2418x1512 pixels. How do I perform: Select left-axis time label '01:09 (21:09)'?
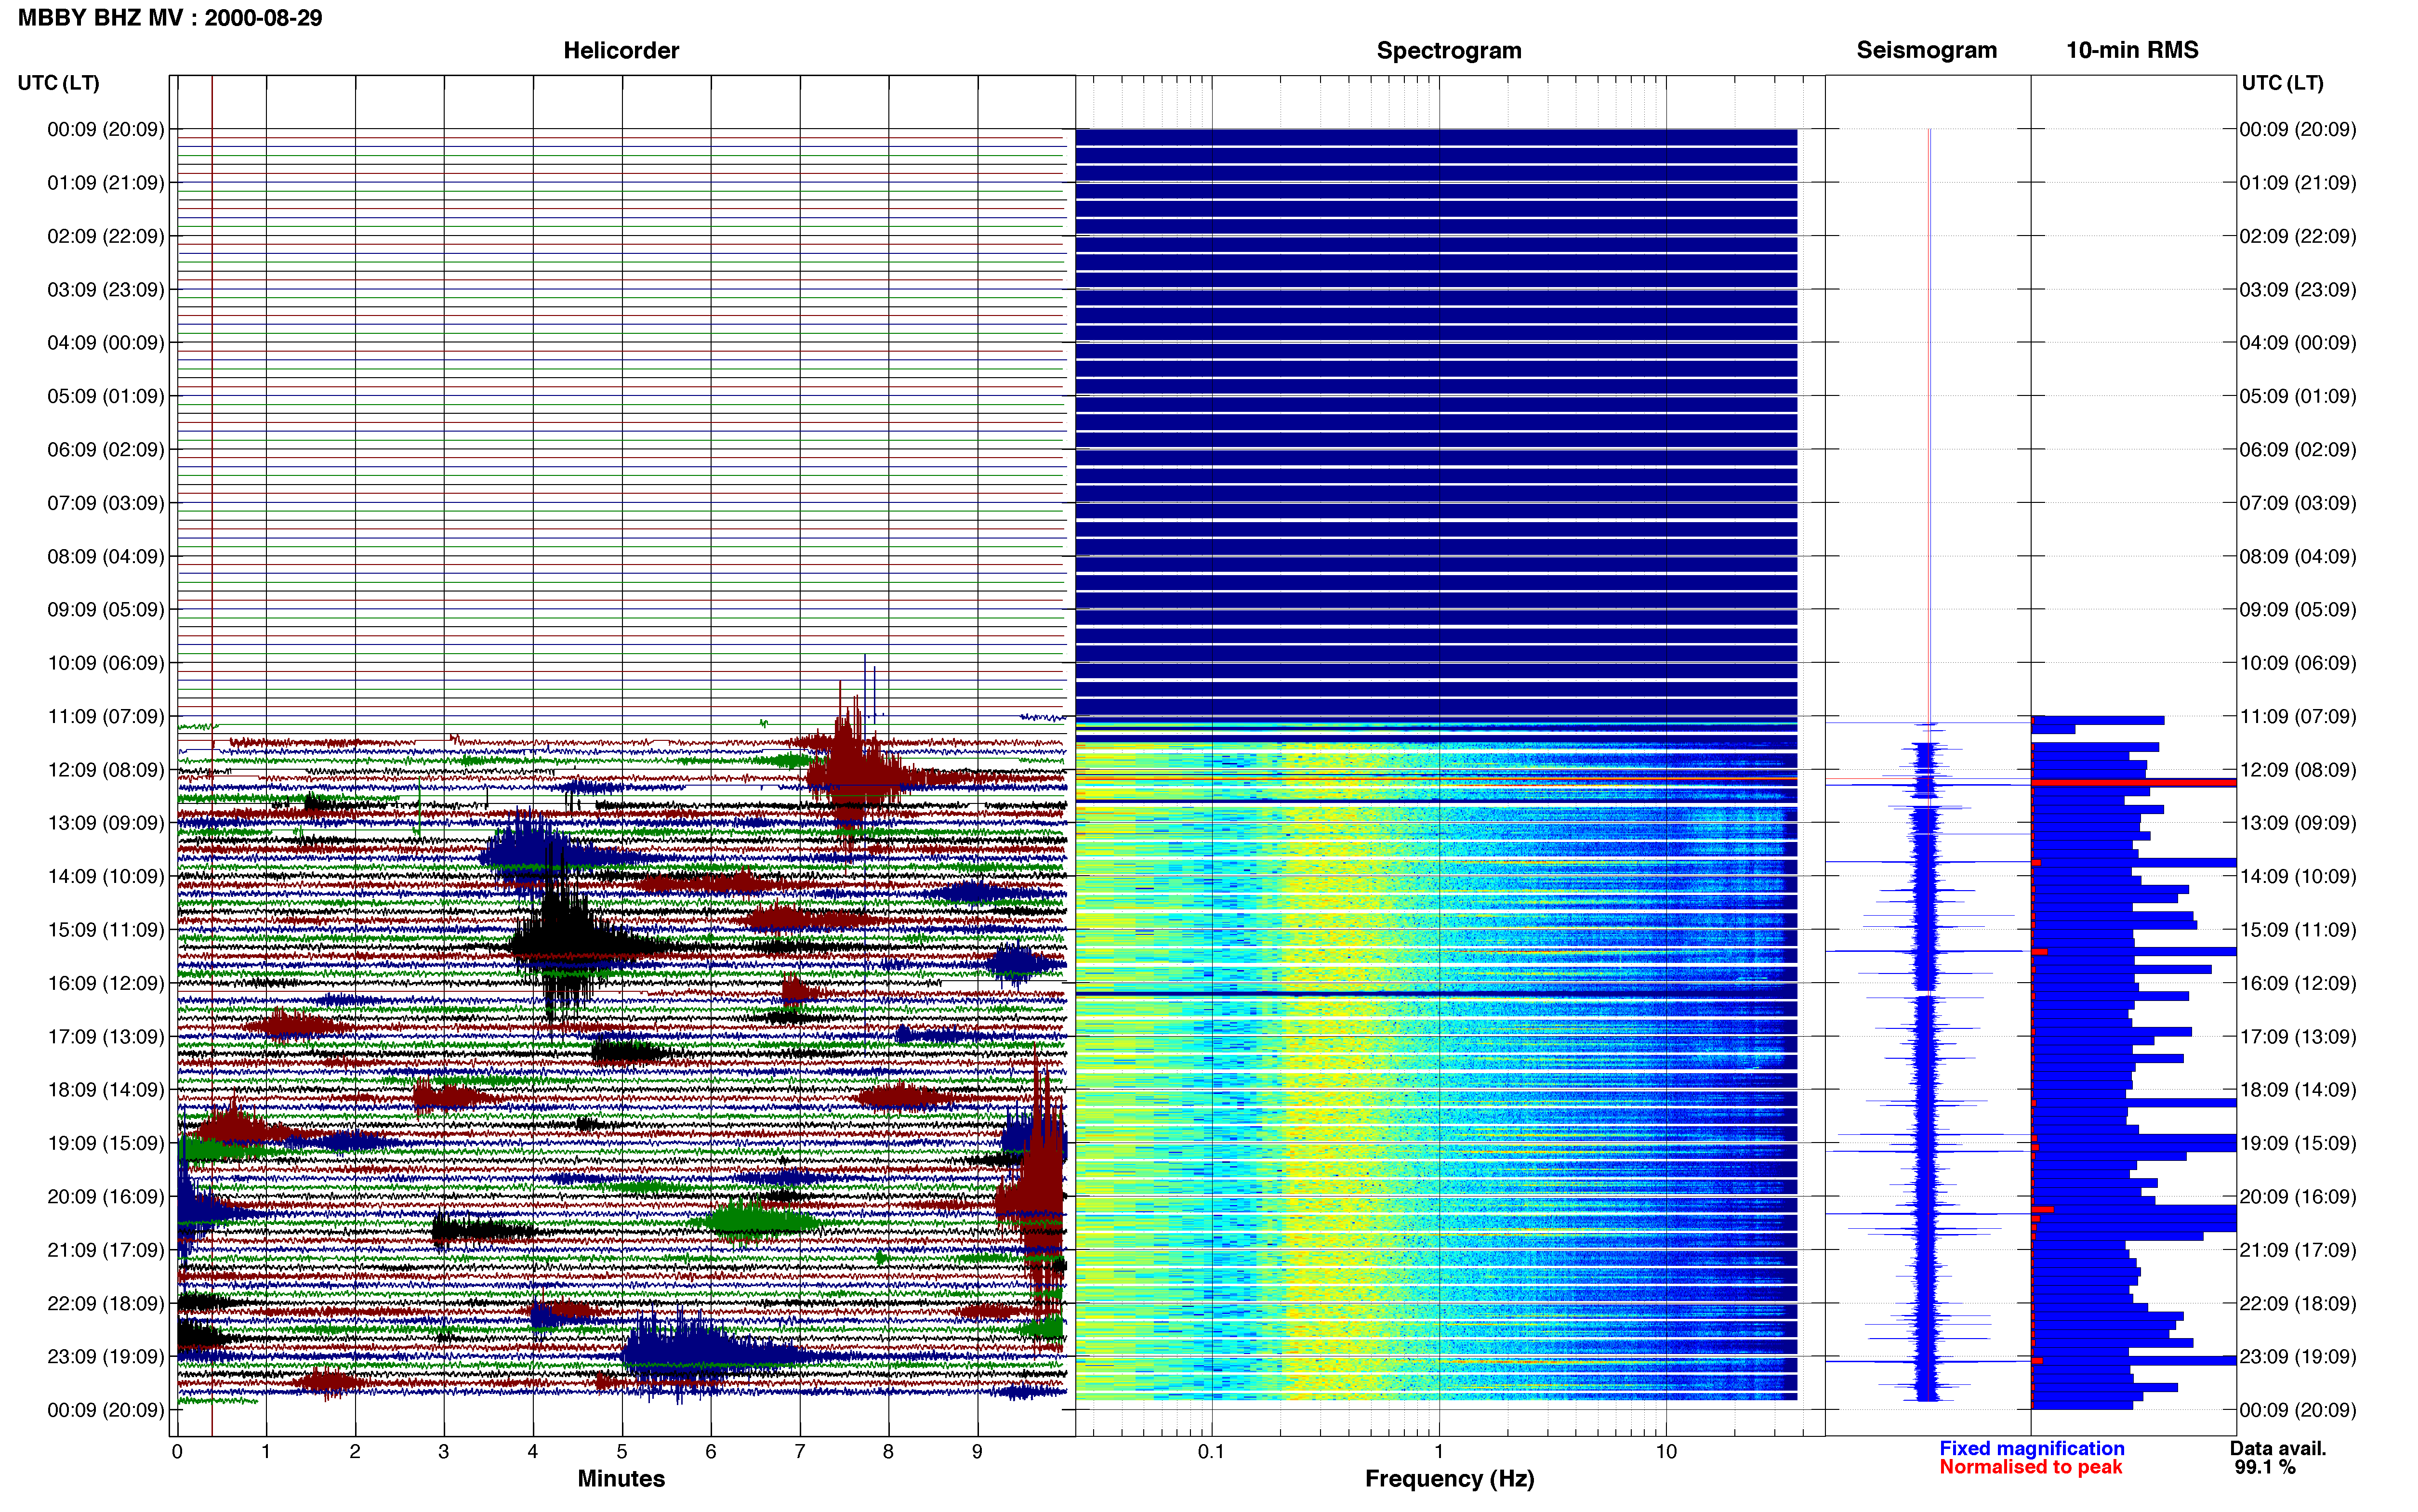pos(106,183)
